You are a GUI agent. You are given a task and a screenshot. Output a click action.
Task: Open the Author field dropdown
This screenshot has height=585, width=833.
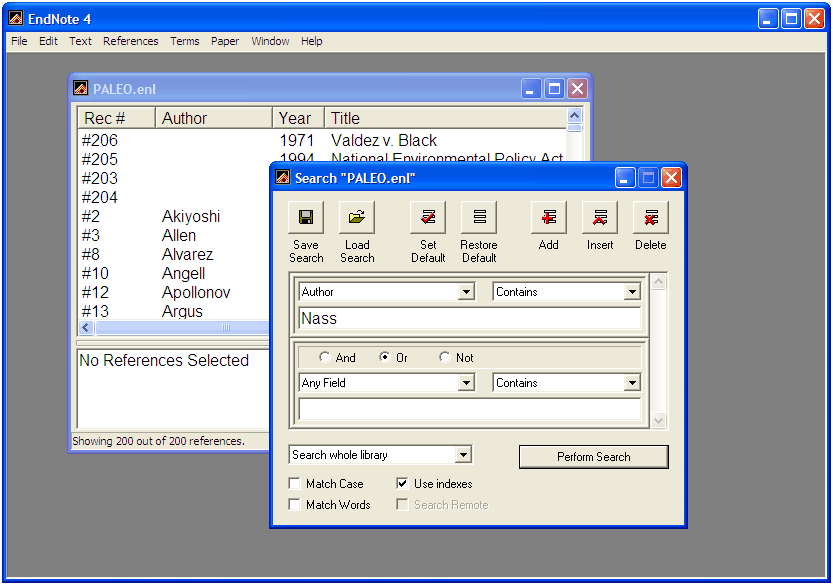coord(466,292)
